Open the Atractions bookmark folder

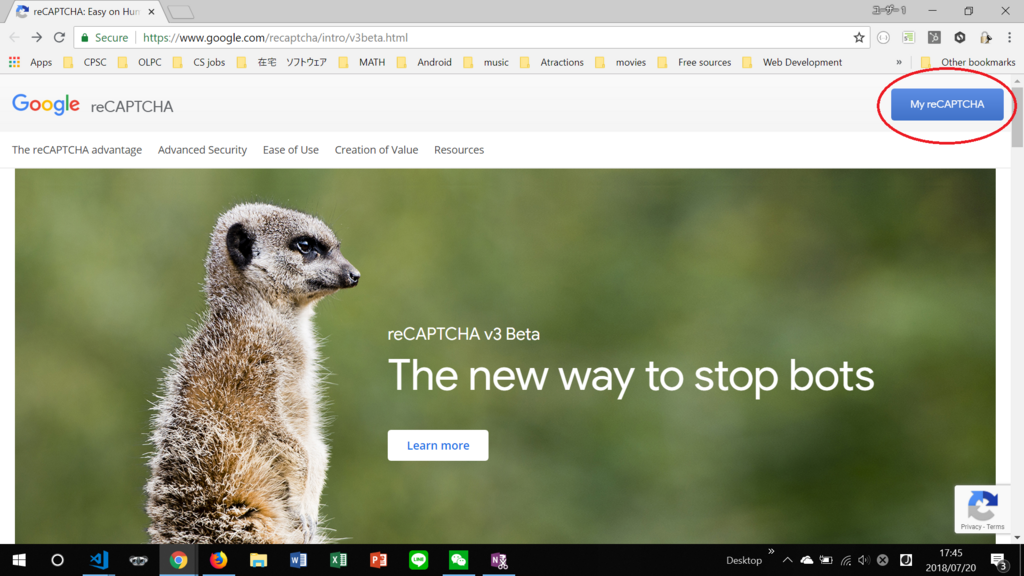click(552, 62)
